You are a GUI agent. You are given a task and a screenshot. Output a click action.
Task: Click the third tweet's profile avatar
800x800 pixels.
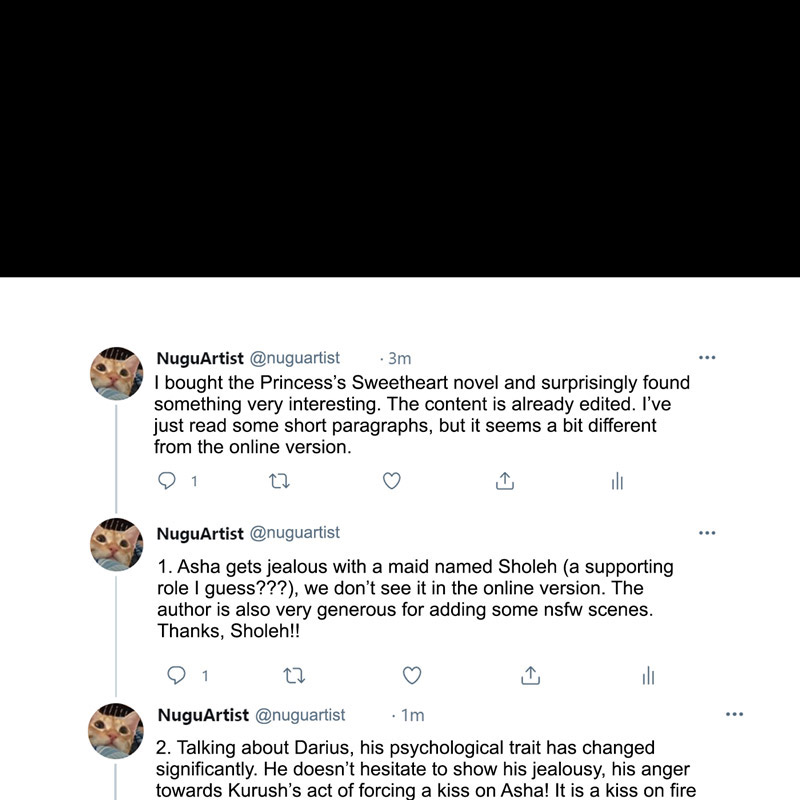tap(116, 731)
